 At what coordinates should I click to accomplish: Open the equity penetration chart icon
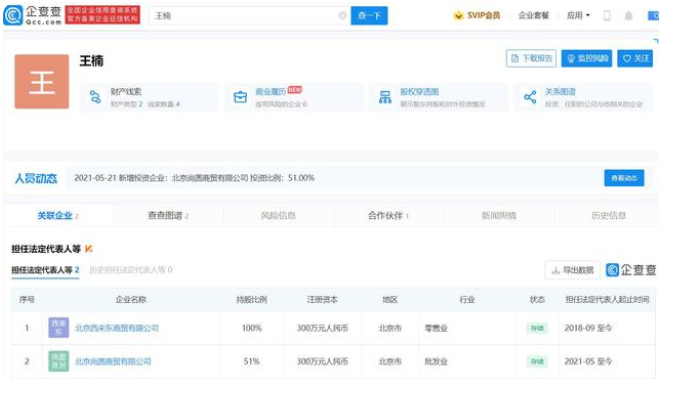385,97
